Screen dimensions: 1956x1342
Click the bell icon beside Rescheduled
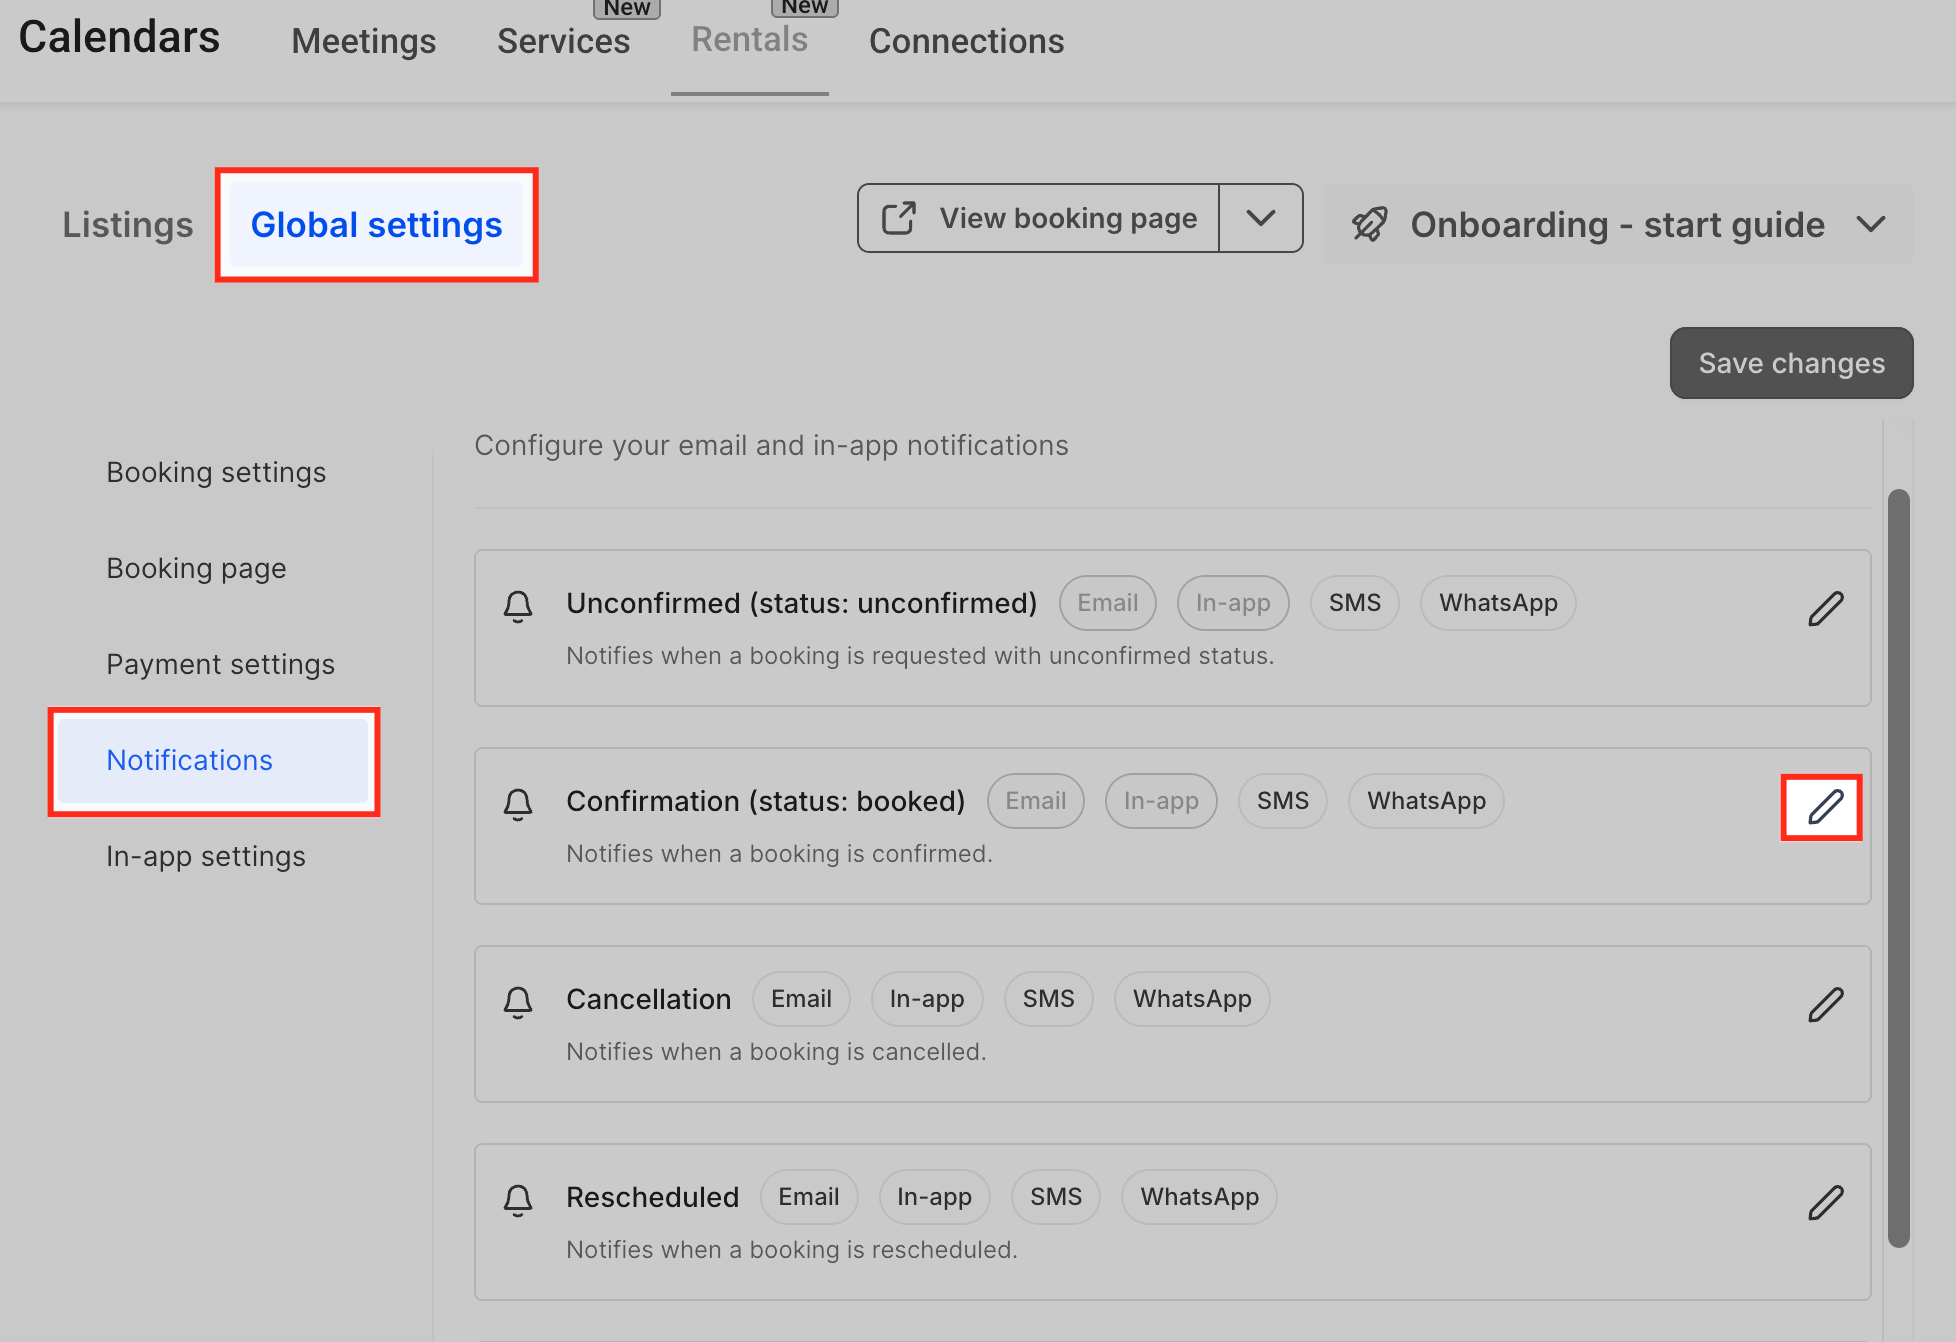518,1200
